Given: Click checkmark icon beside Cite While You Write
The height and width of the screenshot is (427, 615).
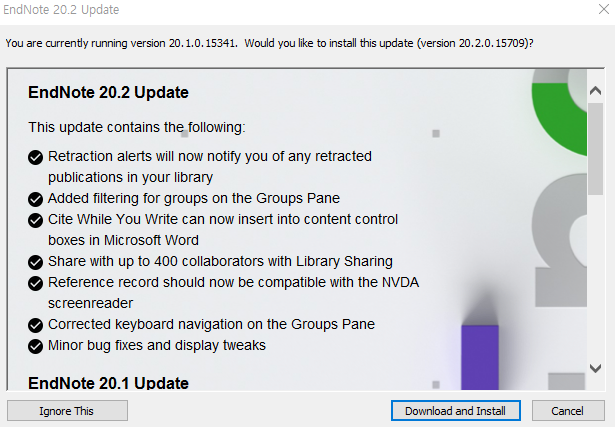Looking at the screenshot, I should tap(35, 220).
